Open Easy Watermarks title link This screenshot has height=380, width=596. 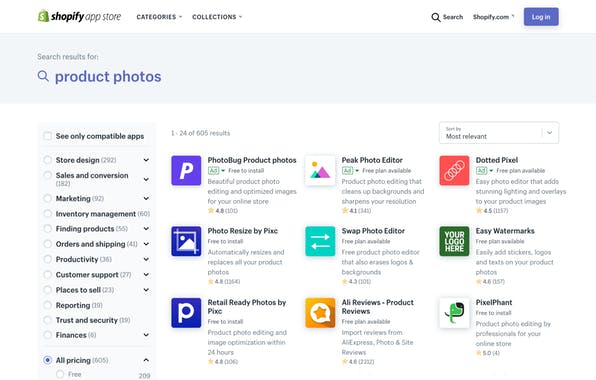pos(505,231)
